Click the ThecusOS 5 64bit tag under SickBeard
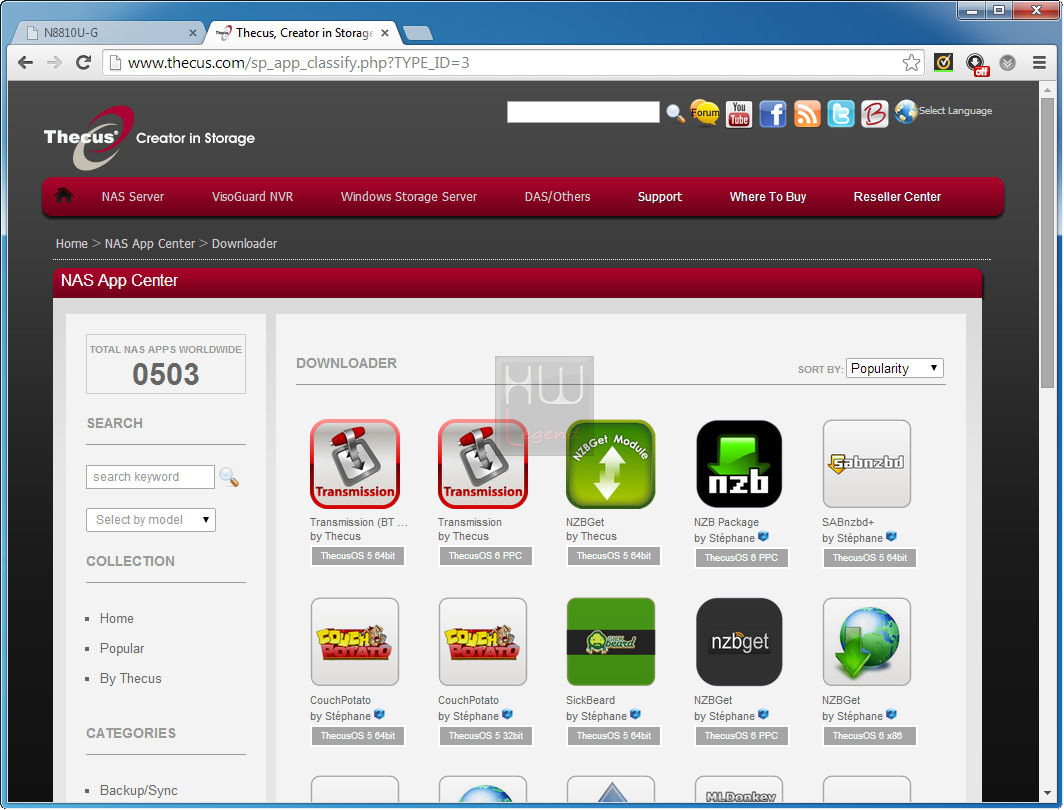The width and height of the screenshot is (1064, 810). 613,735
